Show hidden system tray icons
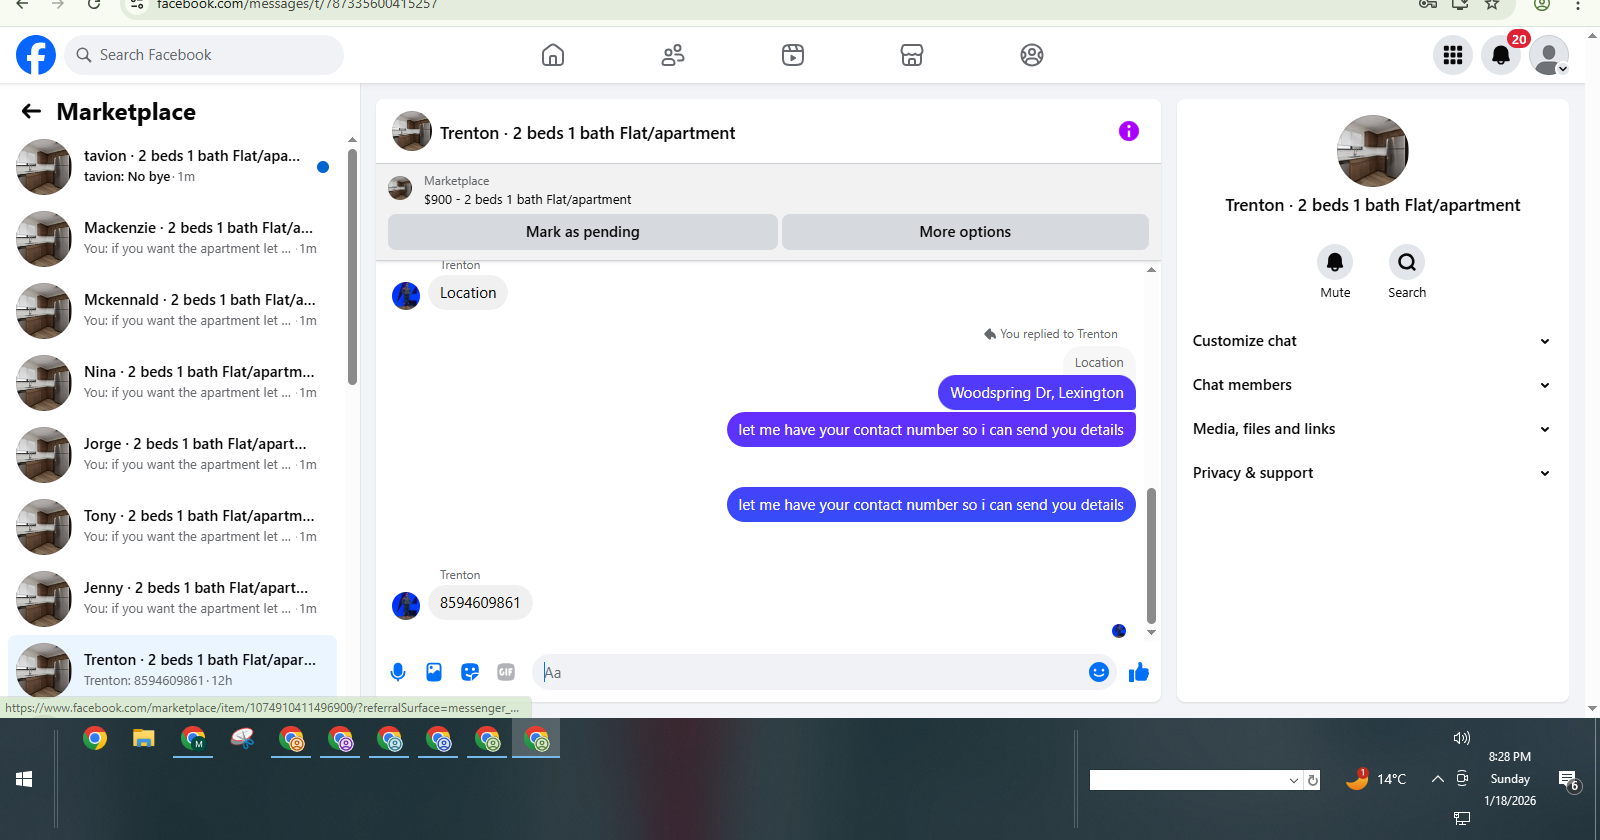Screen dimensions: 1600x840 (1437, 779)
